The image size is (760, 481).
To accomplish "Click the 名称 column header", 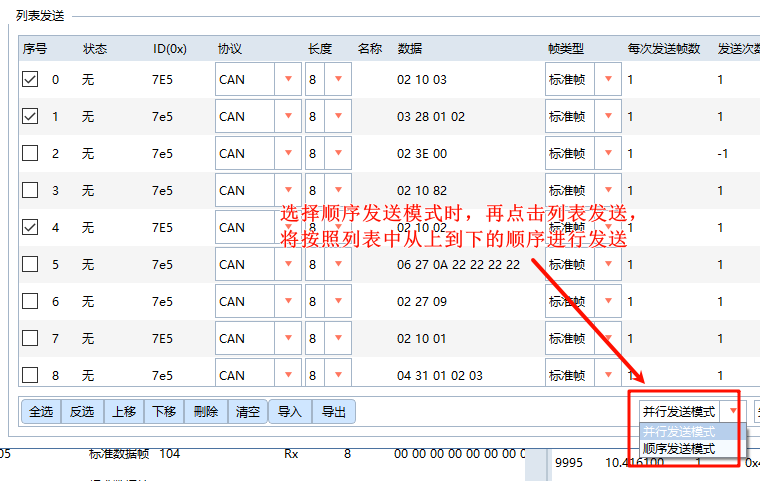I will pos(370,48).
